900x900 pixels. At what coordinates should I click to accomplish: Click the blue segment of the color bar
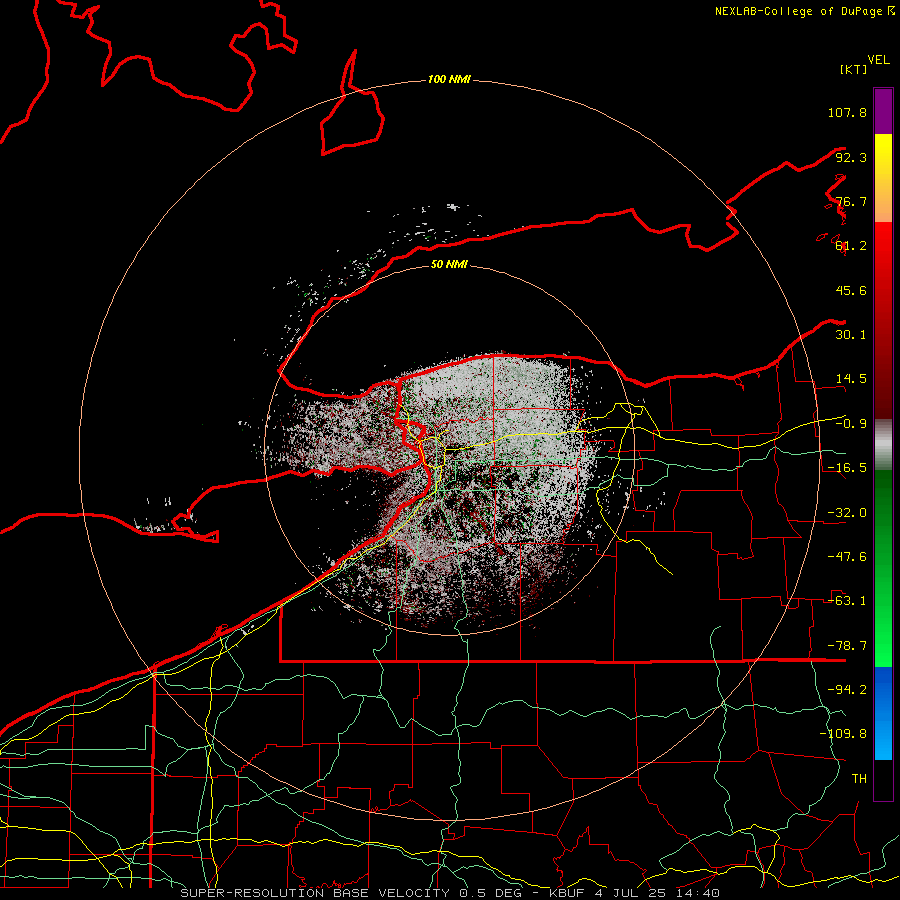(x=883, y=713)
